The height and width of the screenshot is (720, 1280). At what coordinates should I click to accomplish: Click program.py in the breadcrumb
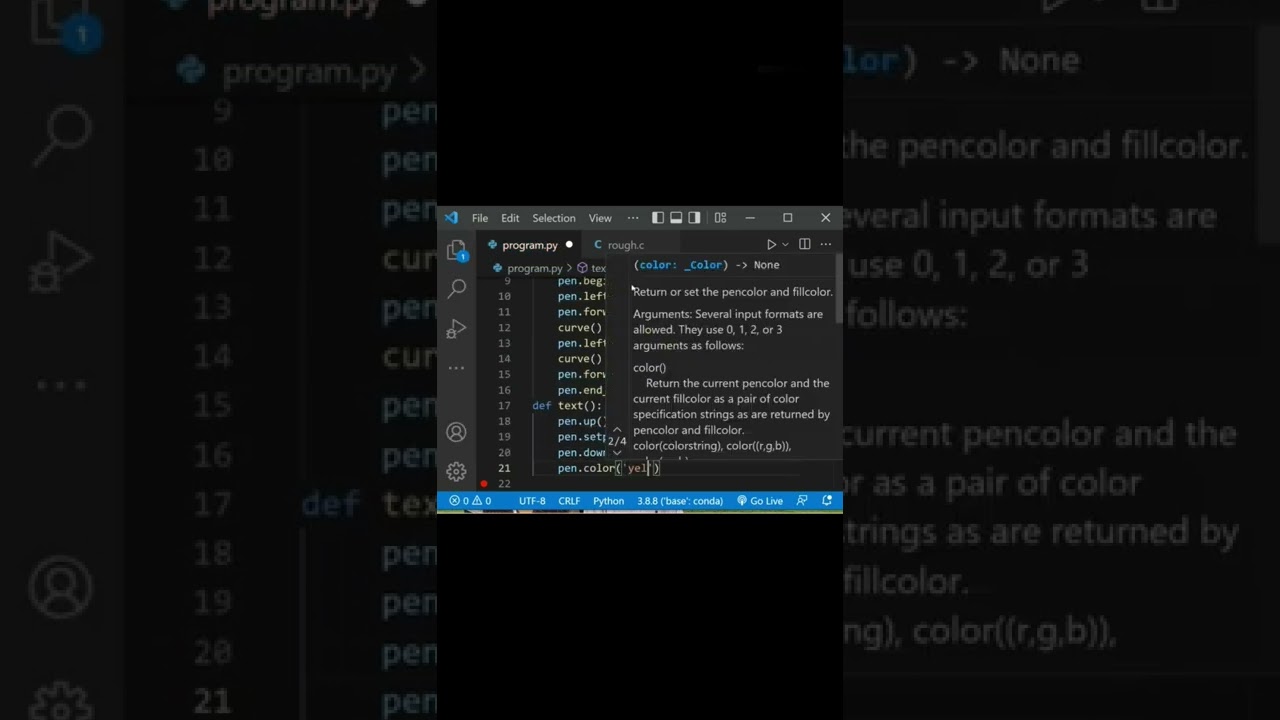(534, 268)
